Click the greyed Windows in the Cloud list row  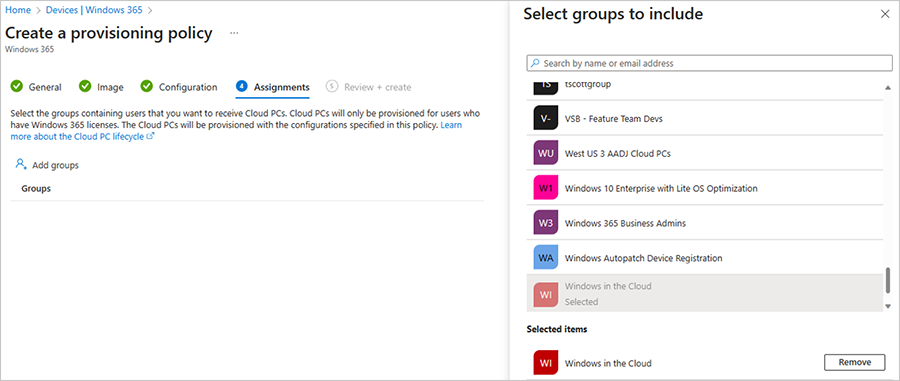705,293
